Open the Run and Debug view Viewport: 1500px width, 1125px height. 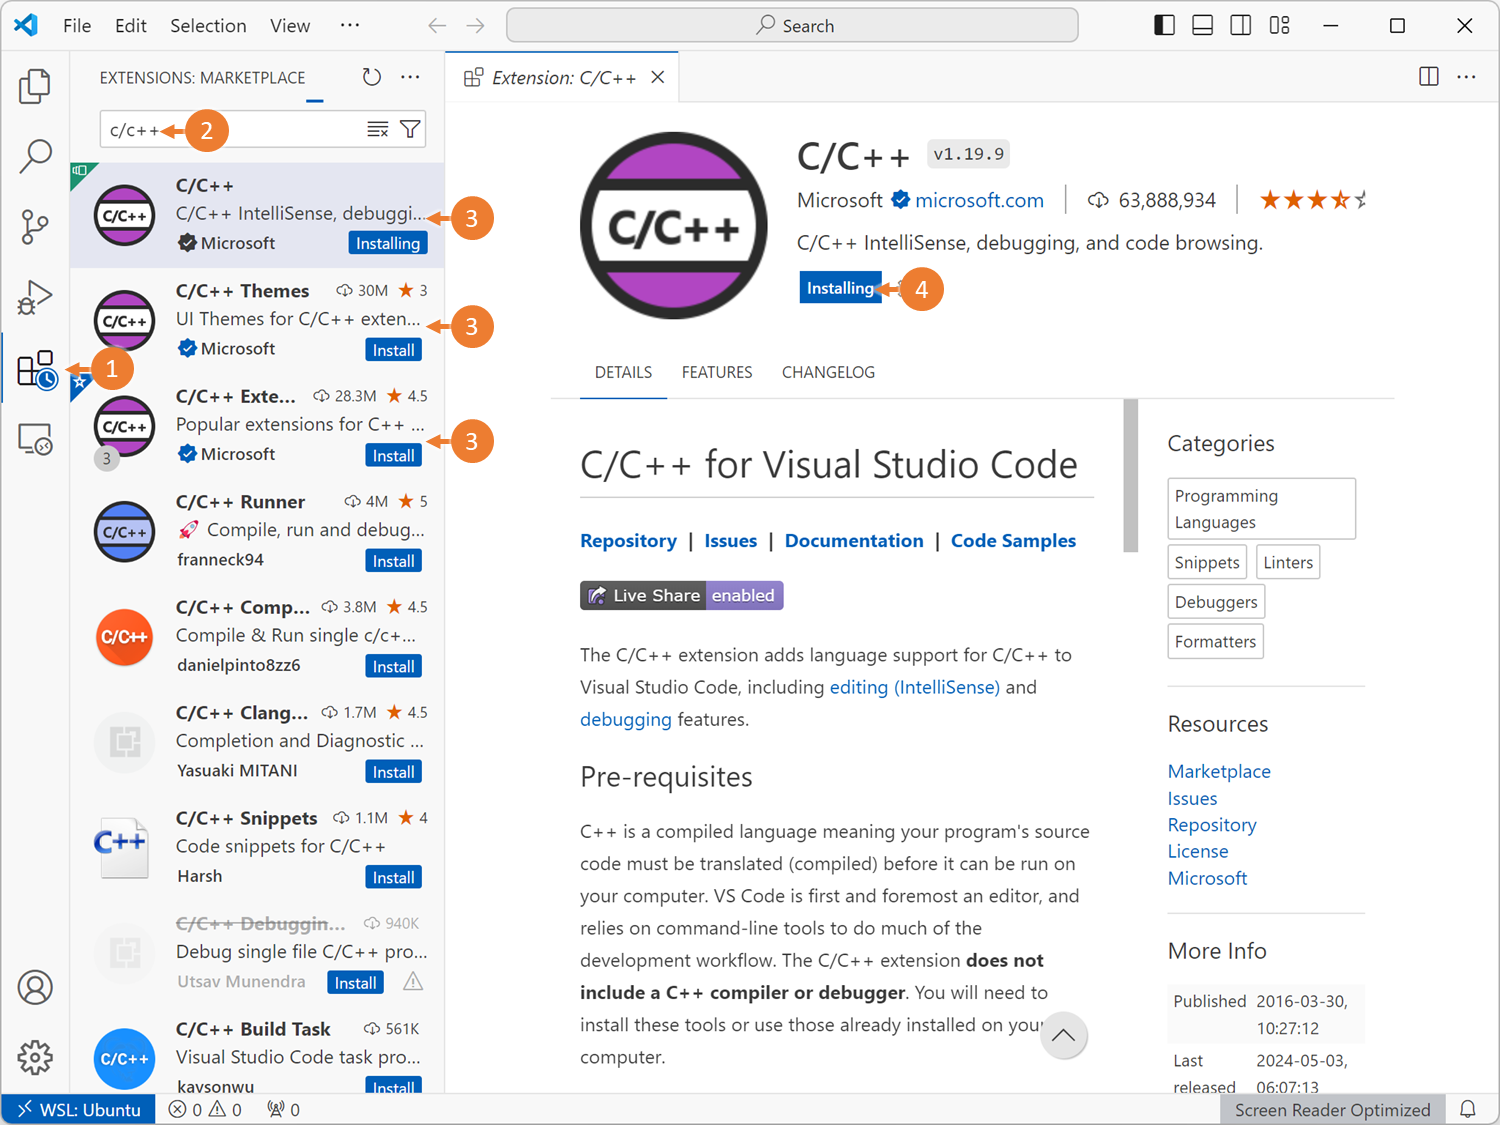[x=35, y=297]
